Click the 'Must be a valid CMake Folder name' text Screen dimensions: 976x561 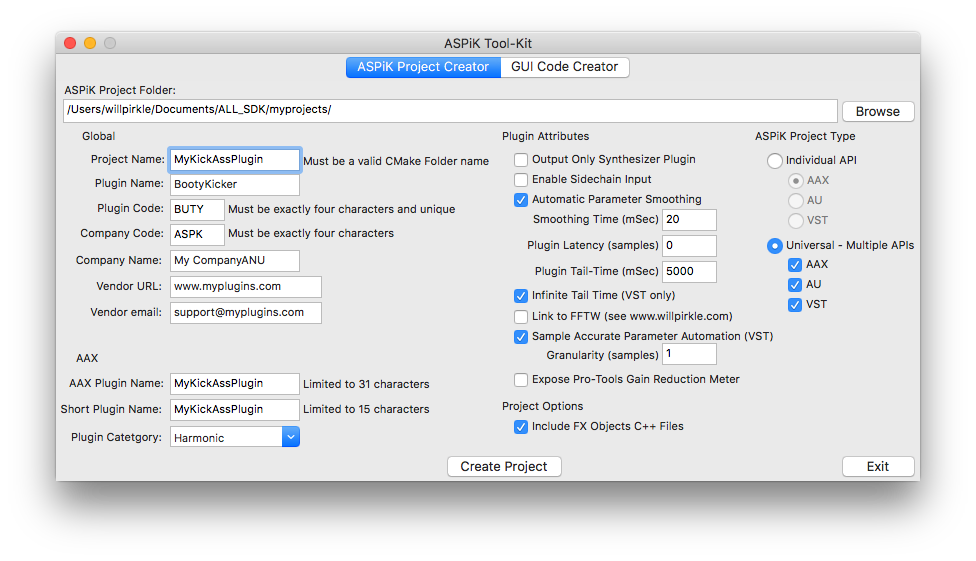[396, 161]
